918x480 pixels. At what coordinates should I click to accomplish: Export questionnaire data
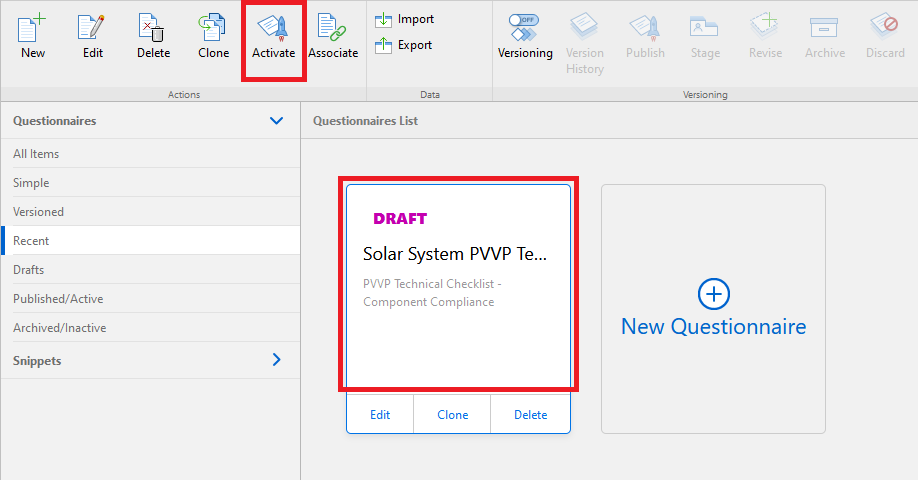pos(403,45)
